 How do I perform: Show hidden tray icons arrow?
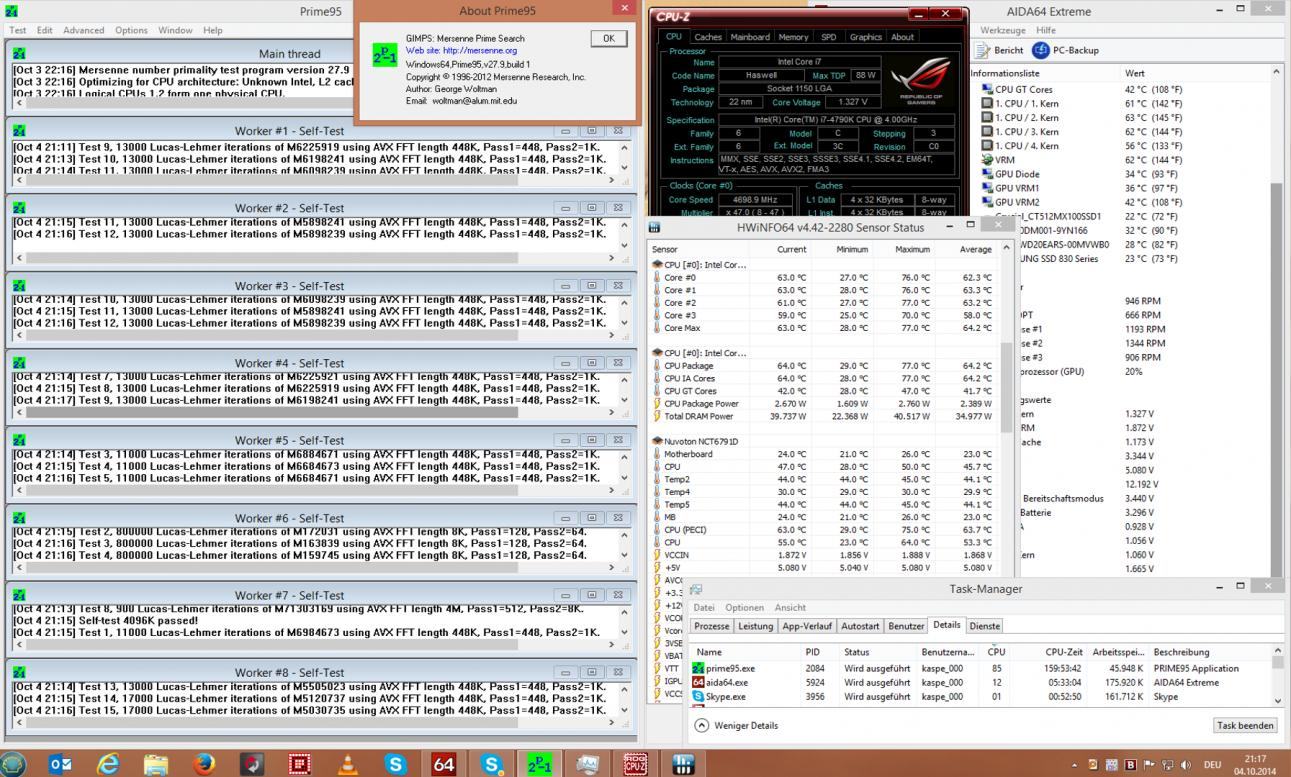[x=1075, y=765]
